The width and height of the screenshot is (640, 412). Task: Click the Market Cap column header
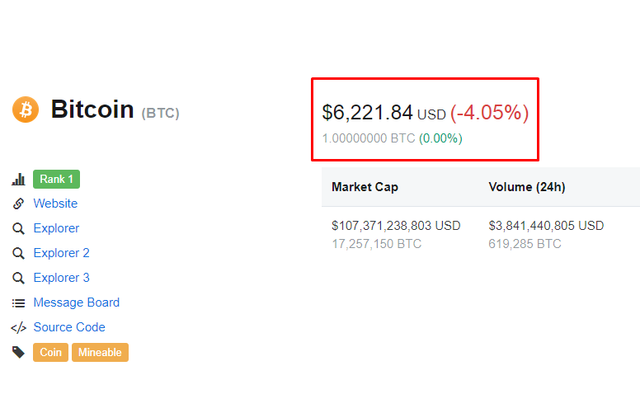[x=365, y=187]
